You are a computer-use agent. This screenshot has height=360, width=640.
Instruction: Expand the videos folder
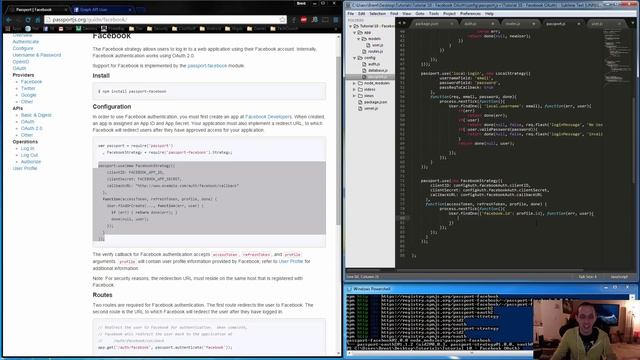[x=355, y=89]
